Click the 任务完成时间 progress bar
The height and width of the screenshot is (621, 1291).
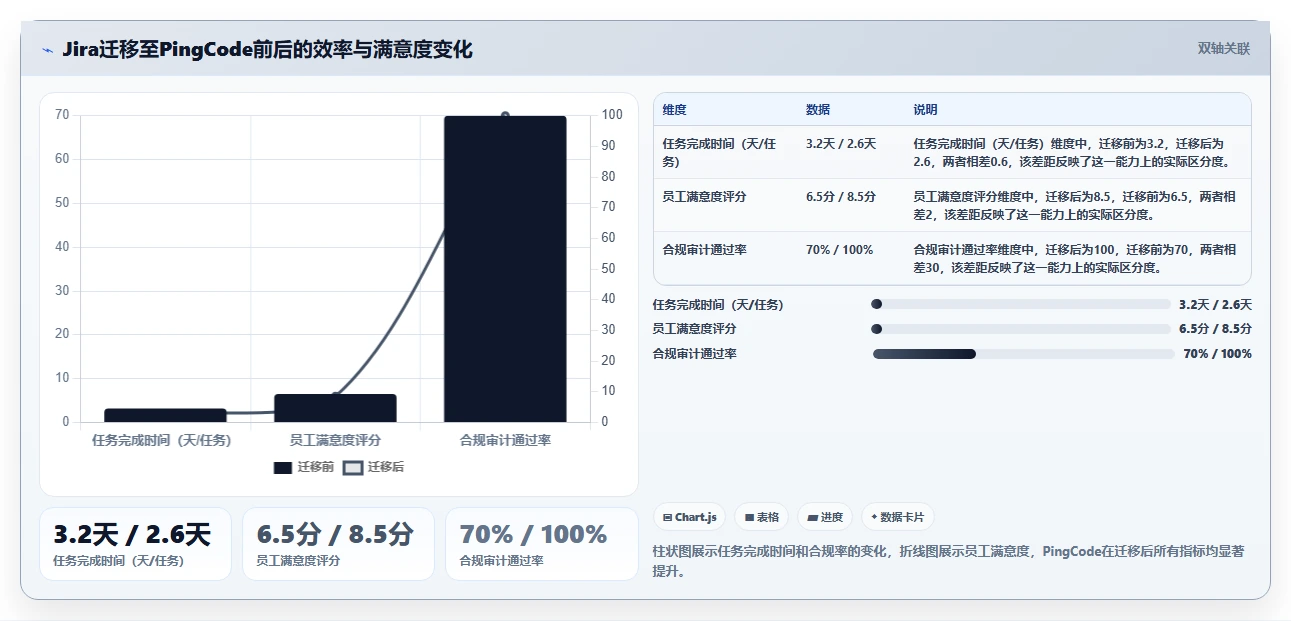pyautogui.click(x=1021, y=304)
